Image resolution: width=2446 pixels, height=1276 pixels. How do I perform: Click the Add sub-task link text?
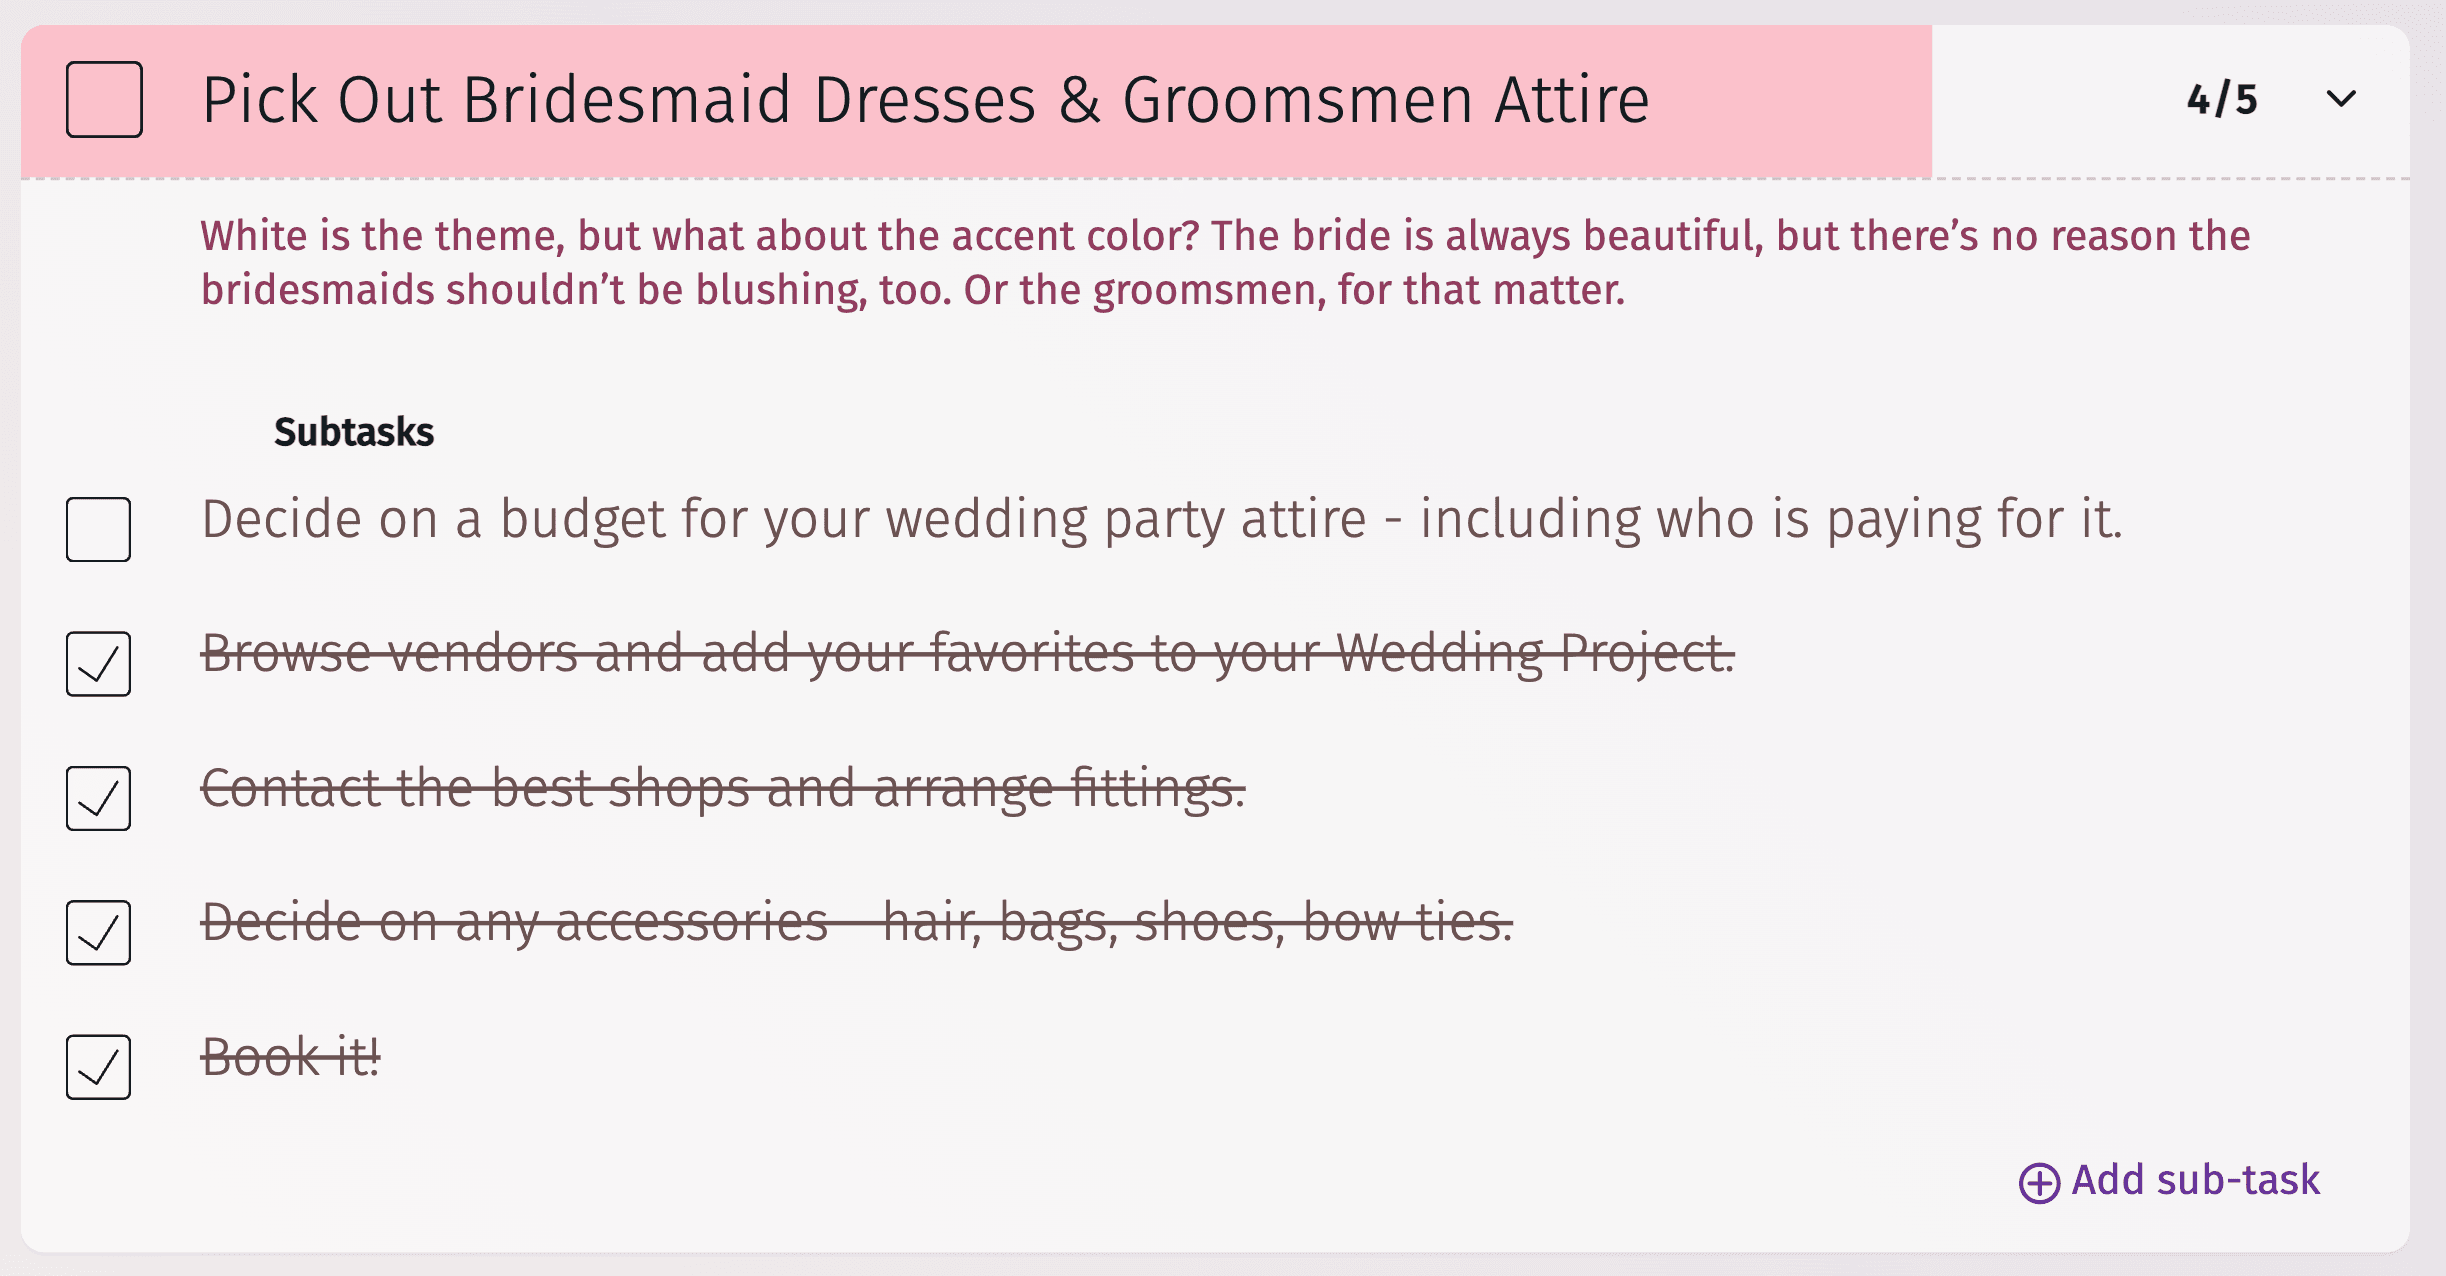pos(2195,1181)
